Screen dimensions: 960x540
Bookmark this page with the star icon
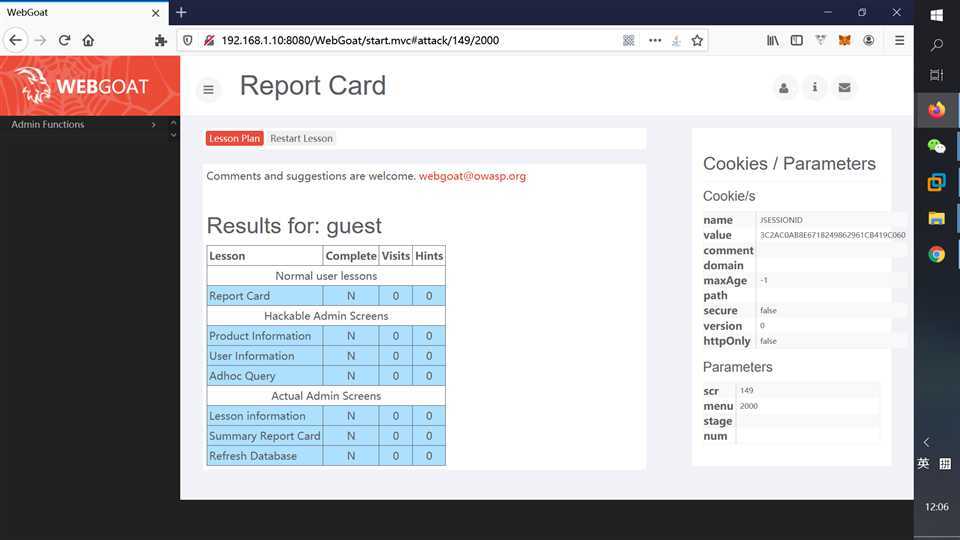(697, 40)
